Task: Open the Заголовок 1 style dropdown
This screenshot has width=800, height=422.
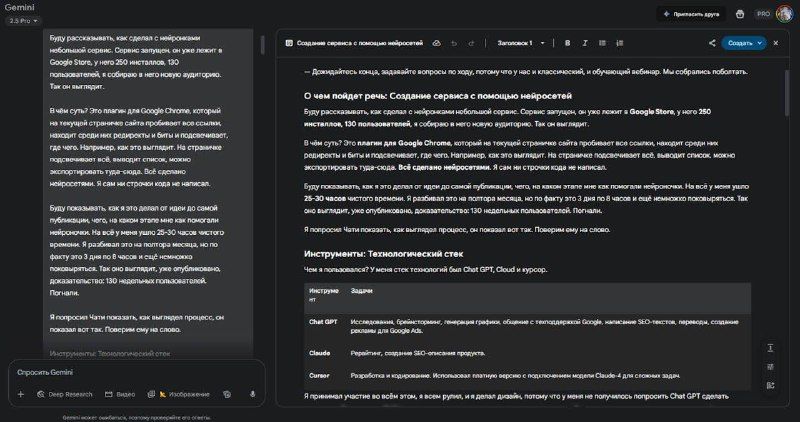Action: pos(520,43)
